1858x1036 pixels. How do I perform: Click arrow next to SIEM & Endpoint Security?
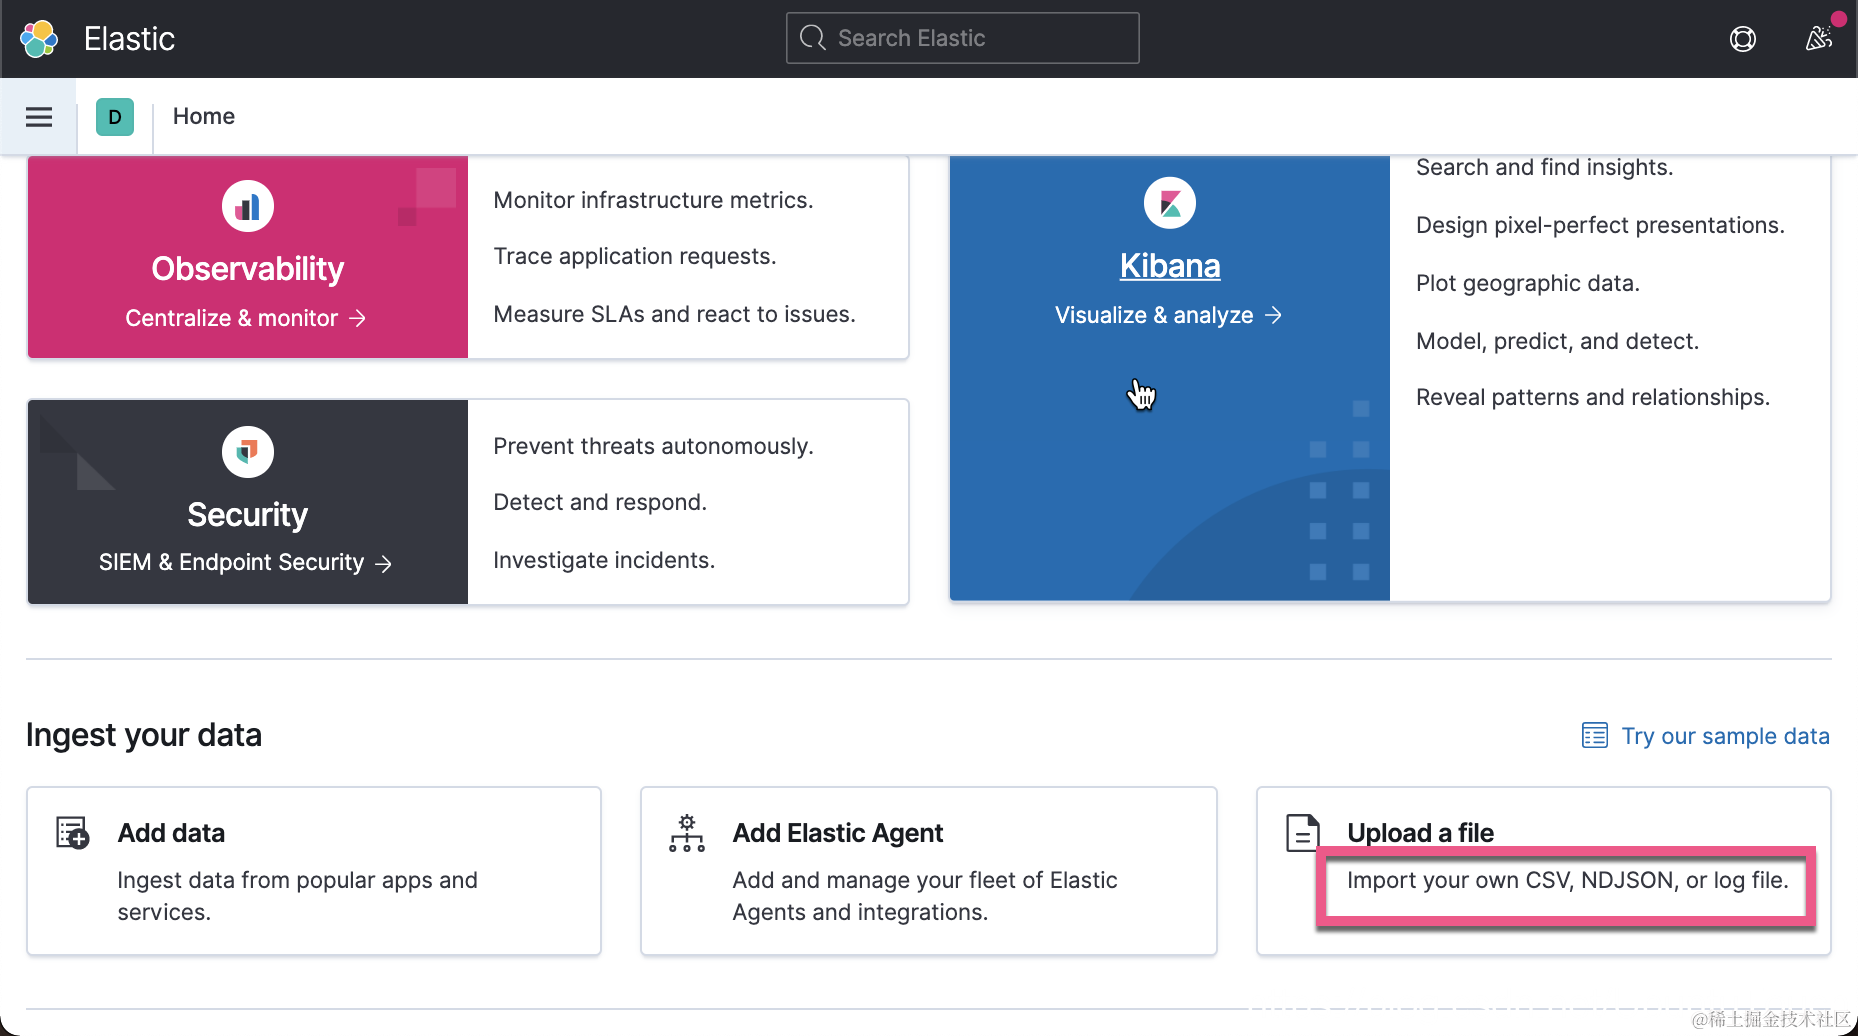[383, 564]
